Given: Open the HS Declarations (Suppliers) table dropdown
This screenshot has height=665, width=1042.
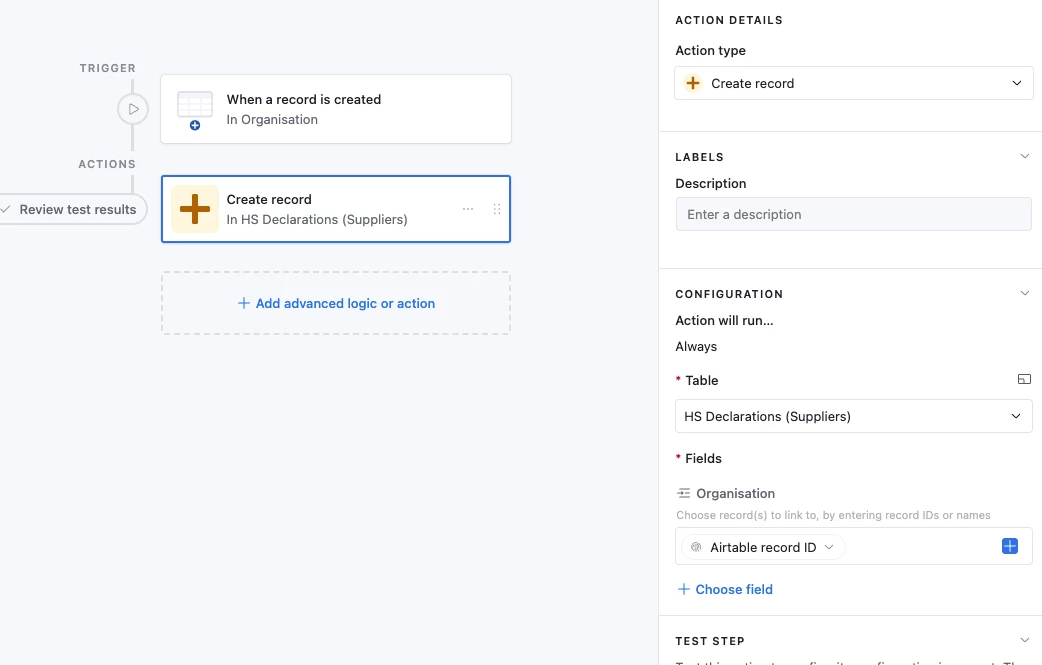Looking at the screenshot, I should (x=853, y=416).
